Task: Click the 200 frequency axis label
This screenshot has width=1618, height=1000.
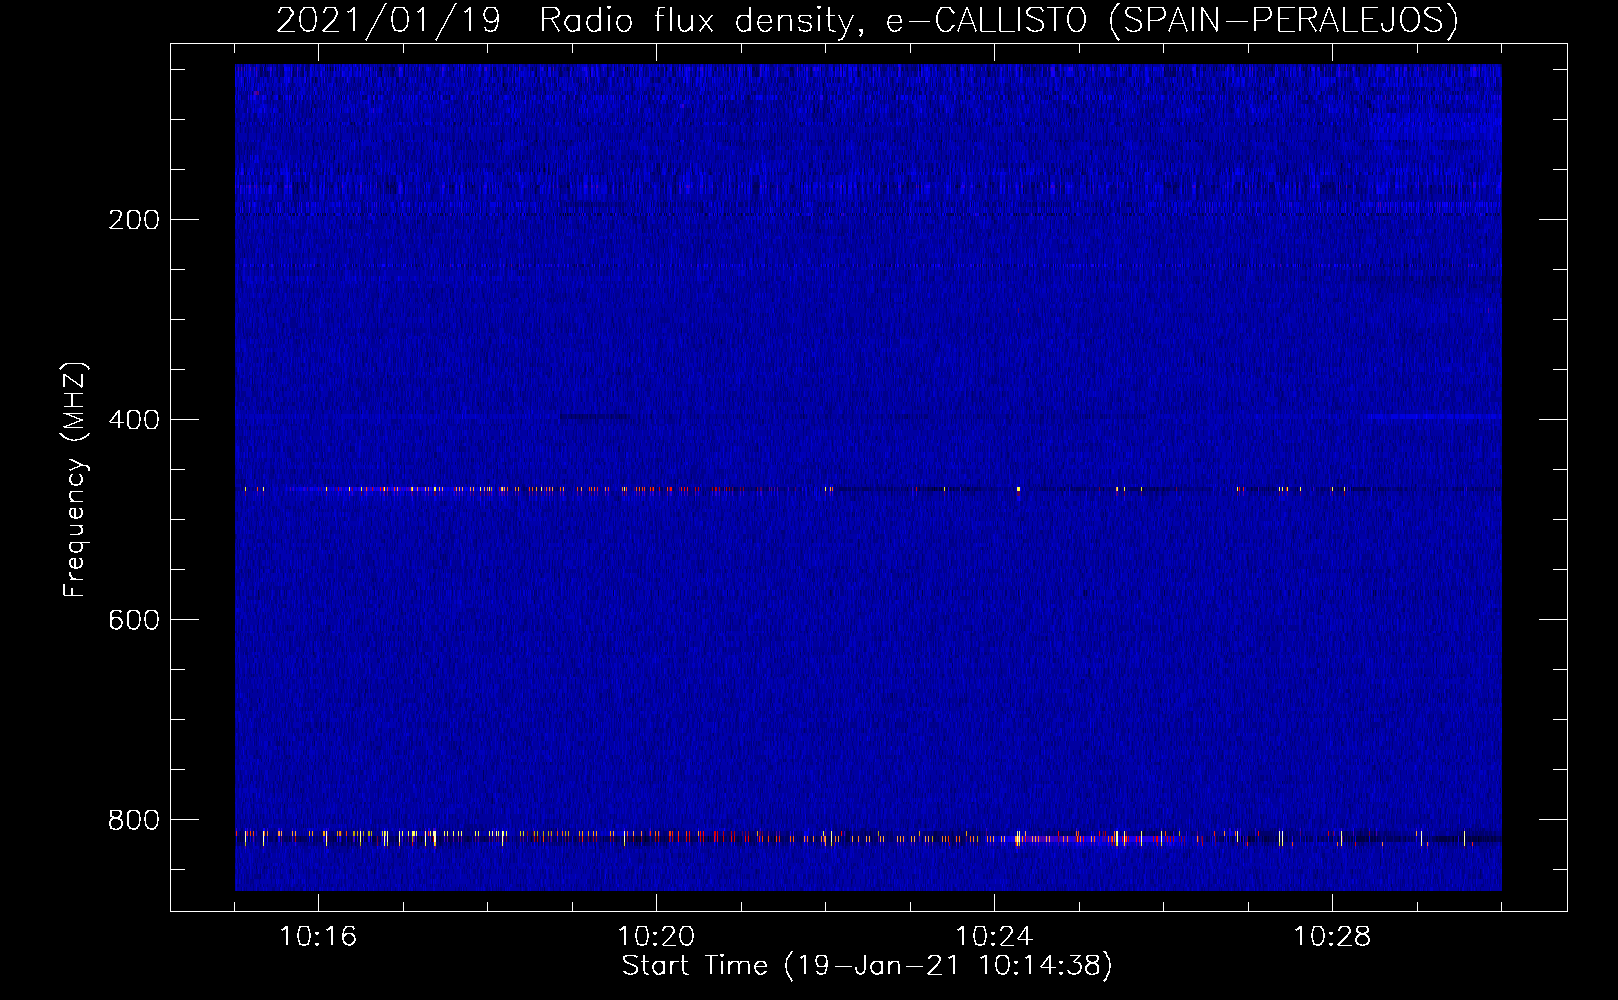Action: [134, 220]
